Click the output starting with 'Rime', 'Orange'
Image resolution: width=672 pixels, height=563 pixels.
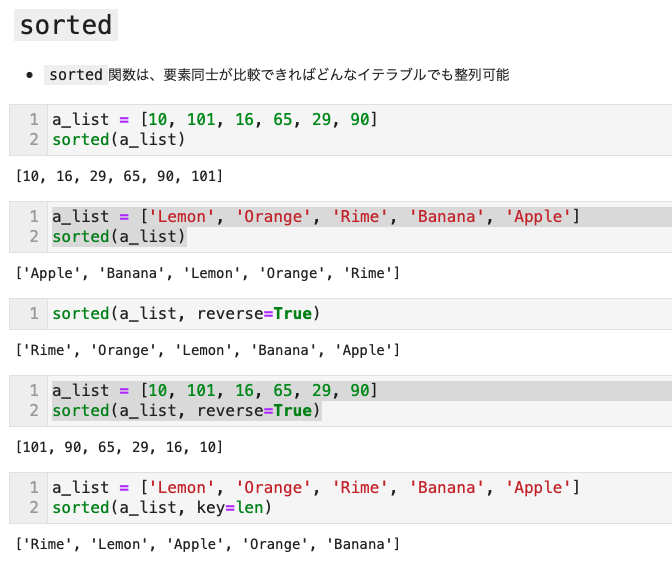coord(208,350)
